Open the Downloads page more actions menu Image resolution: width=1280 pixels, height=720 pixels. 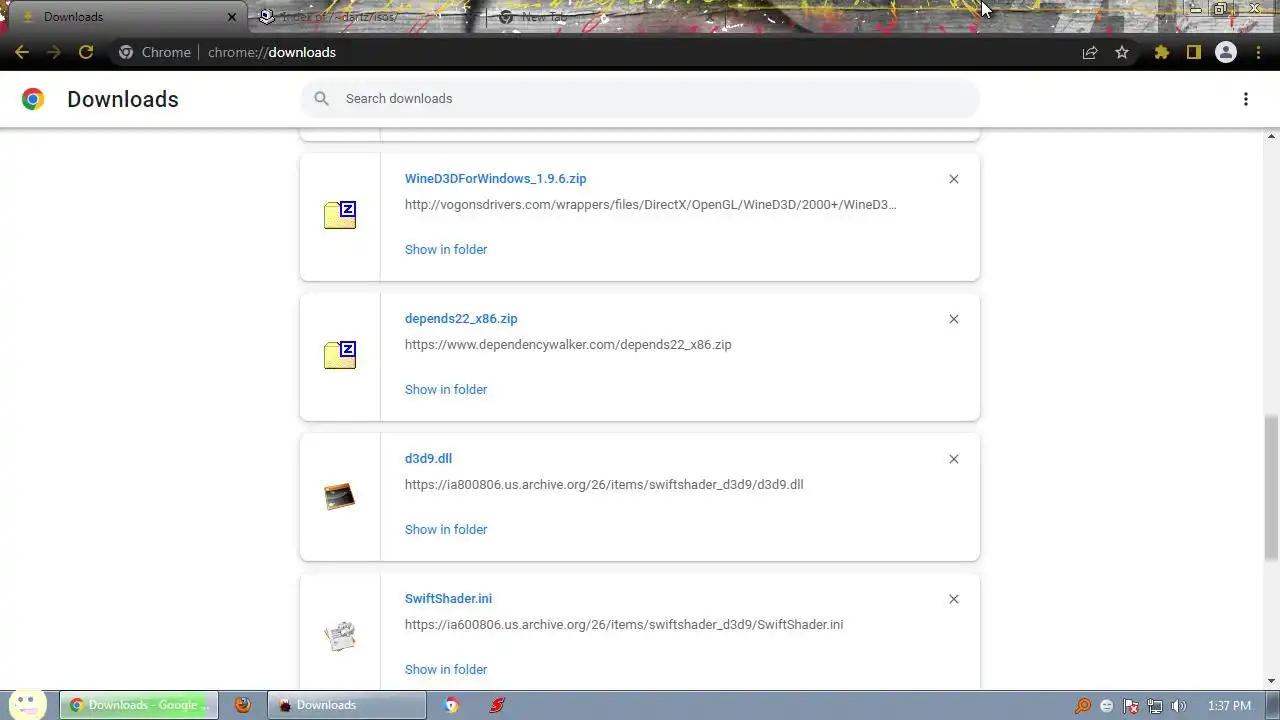click(1246, 99)
